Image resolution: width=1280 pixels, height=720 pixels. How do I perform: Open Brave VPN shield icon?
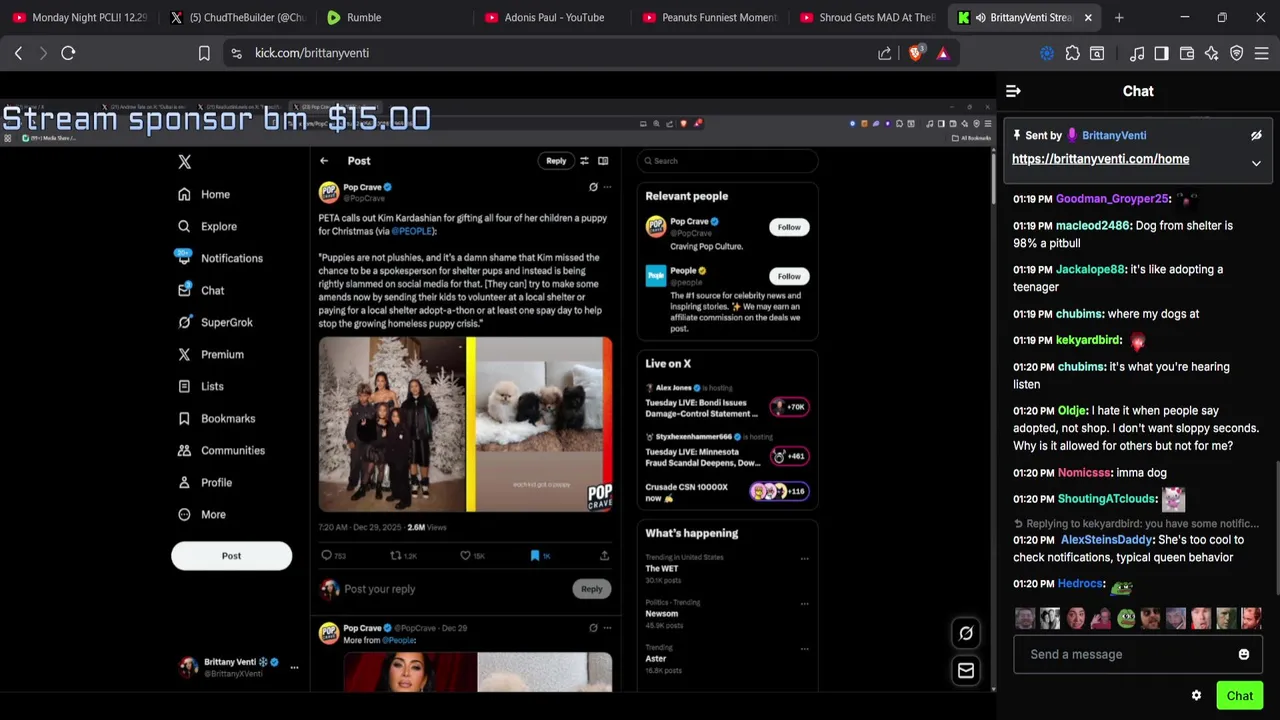pos(1237,53)
